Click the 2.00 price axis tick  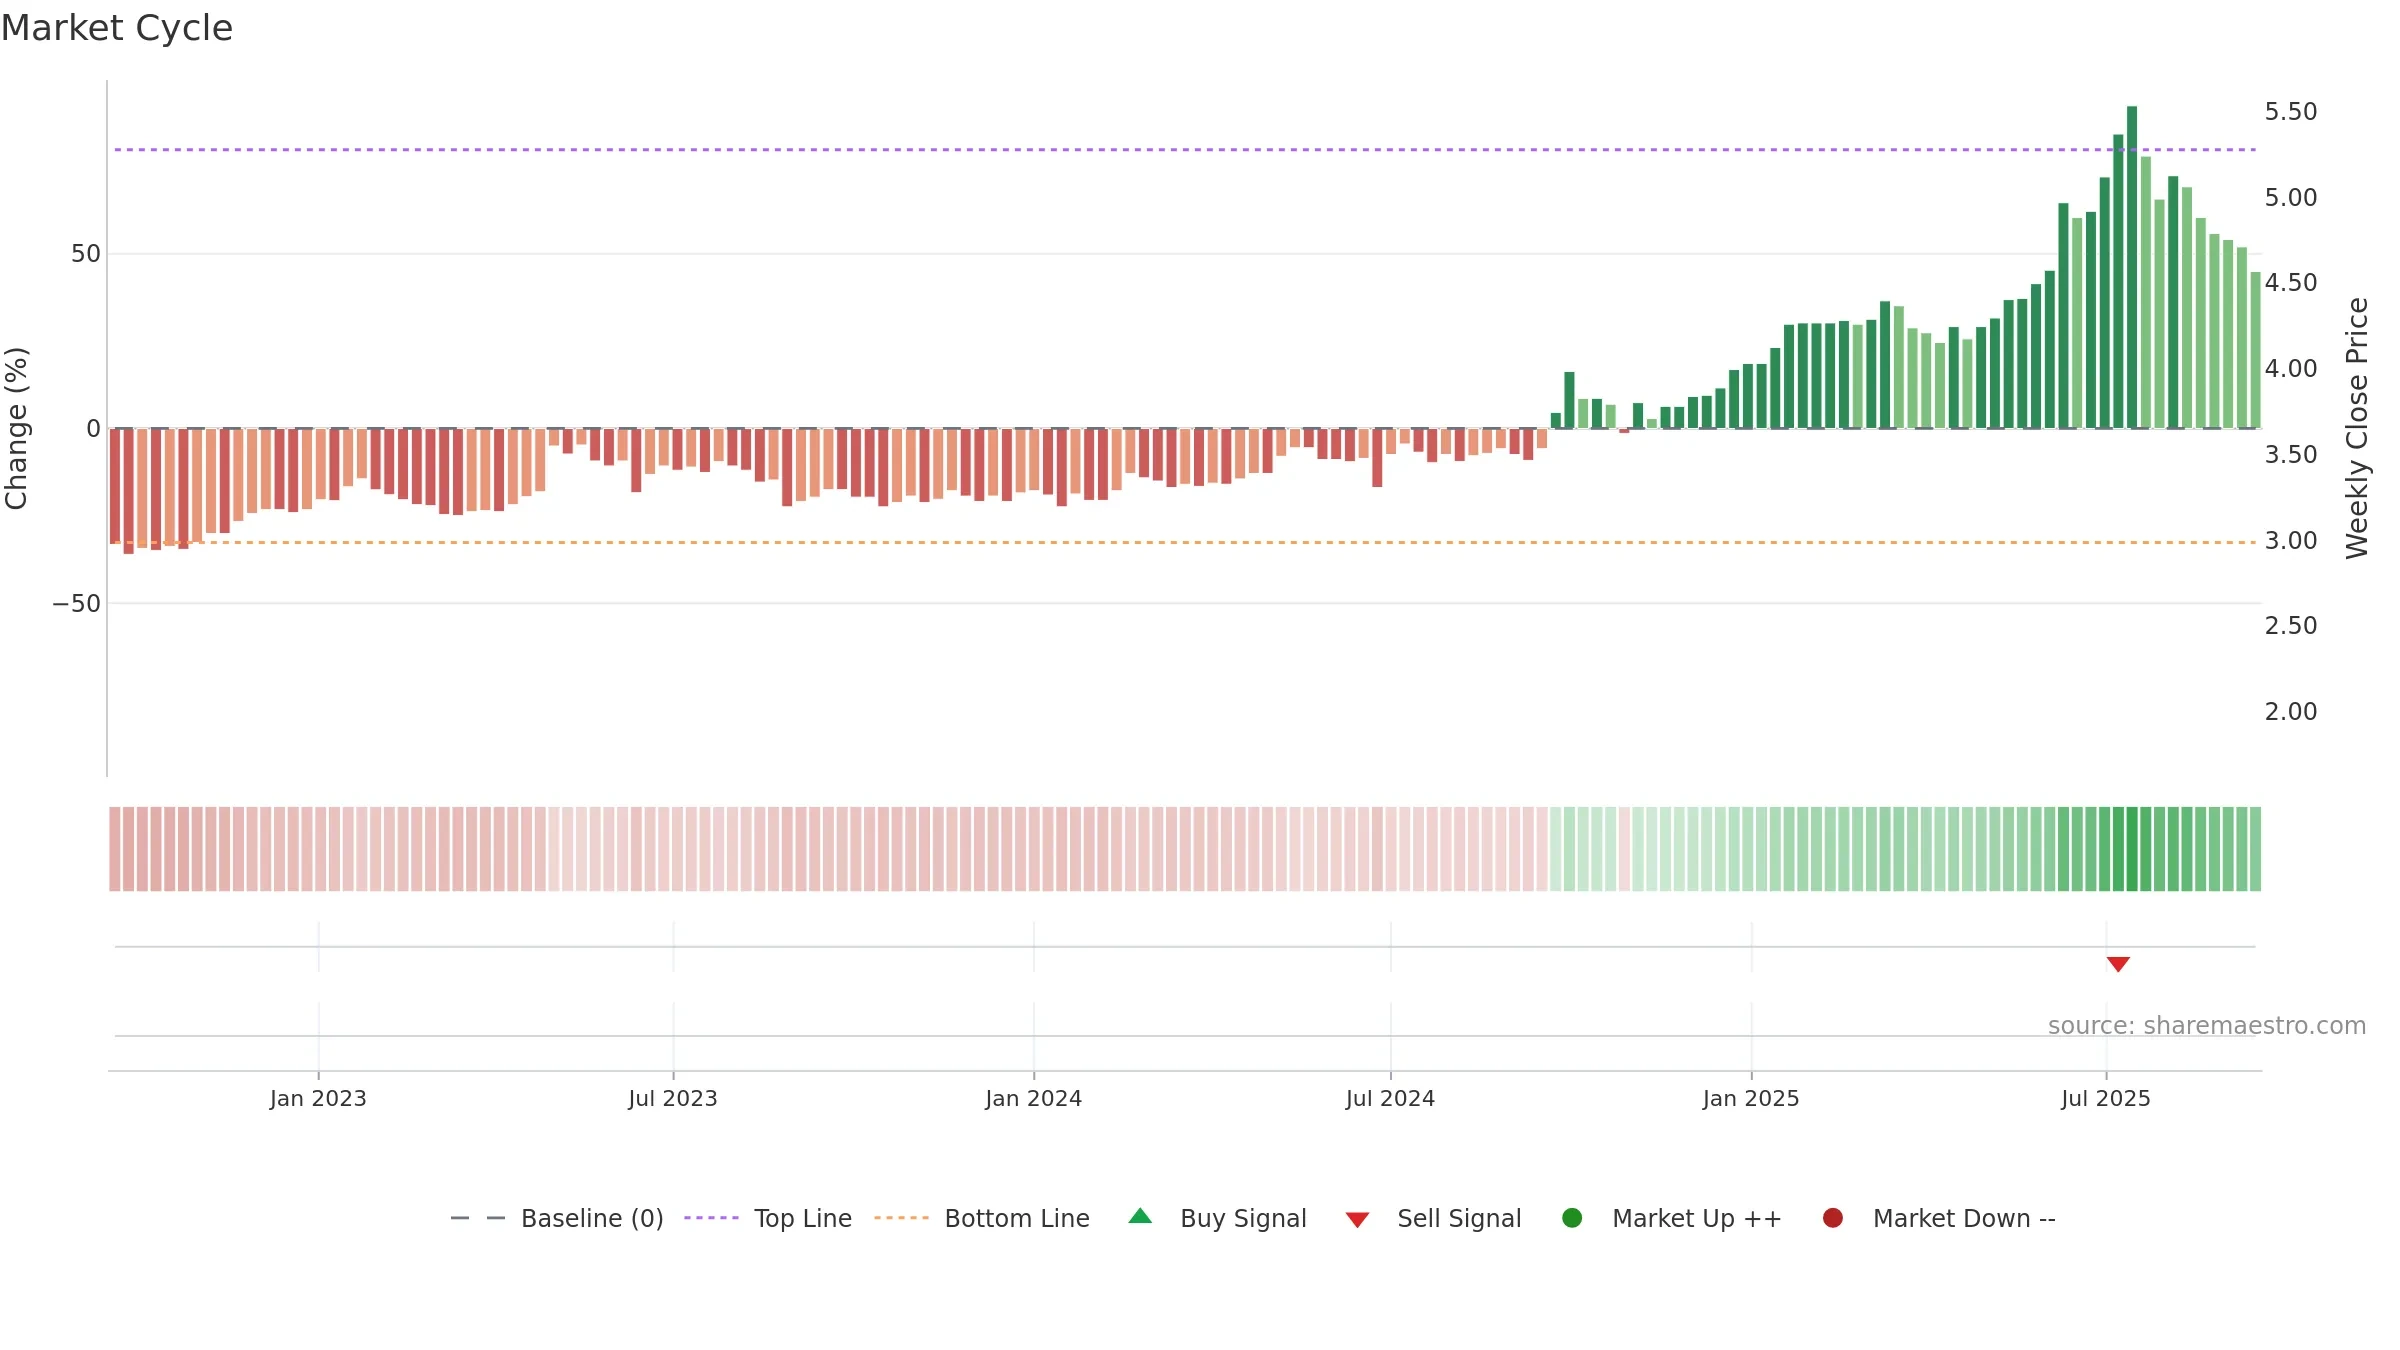pyautogui.click(x=2291, y=712)
